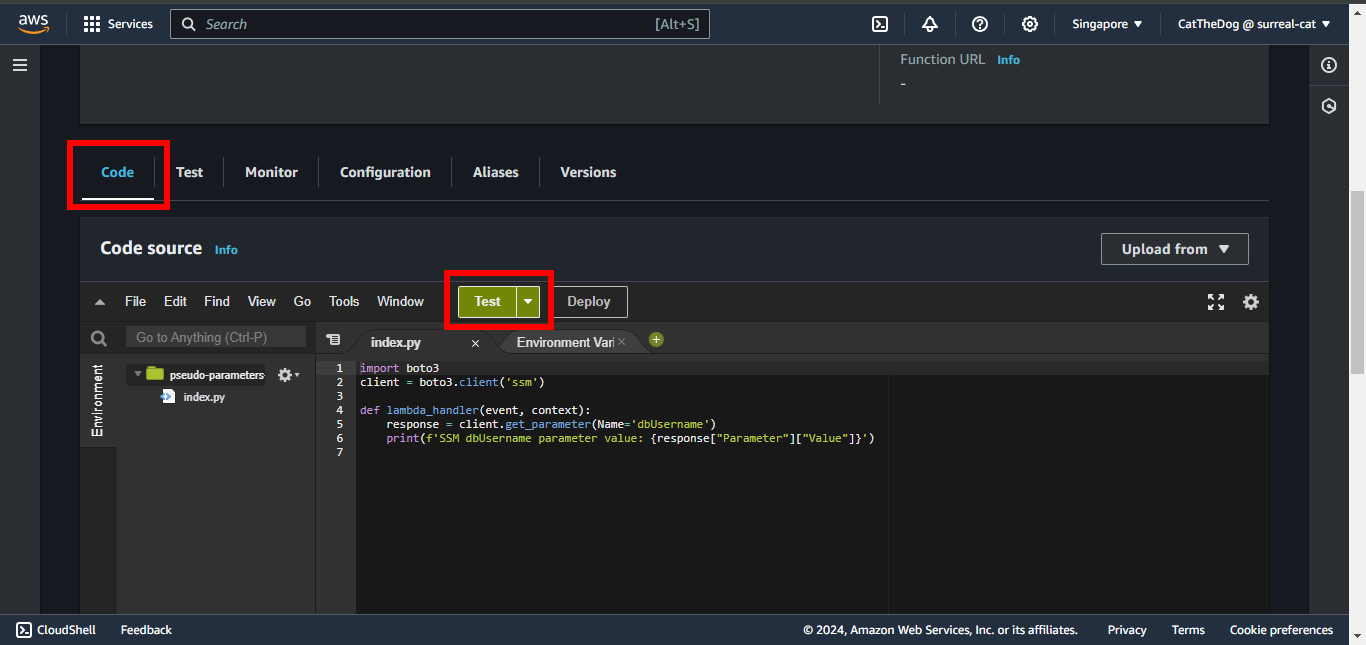Screen dimensions: 1366x645
Task: Click the help question mark icon
Action: 980,24
